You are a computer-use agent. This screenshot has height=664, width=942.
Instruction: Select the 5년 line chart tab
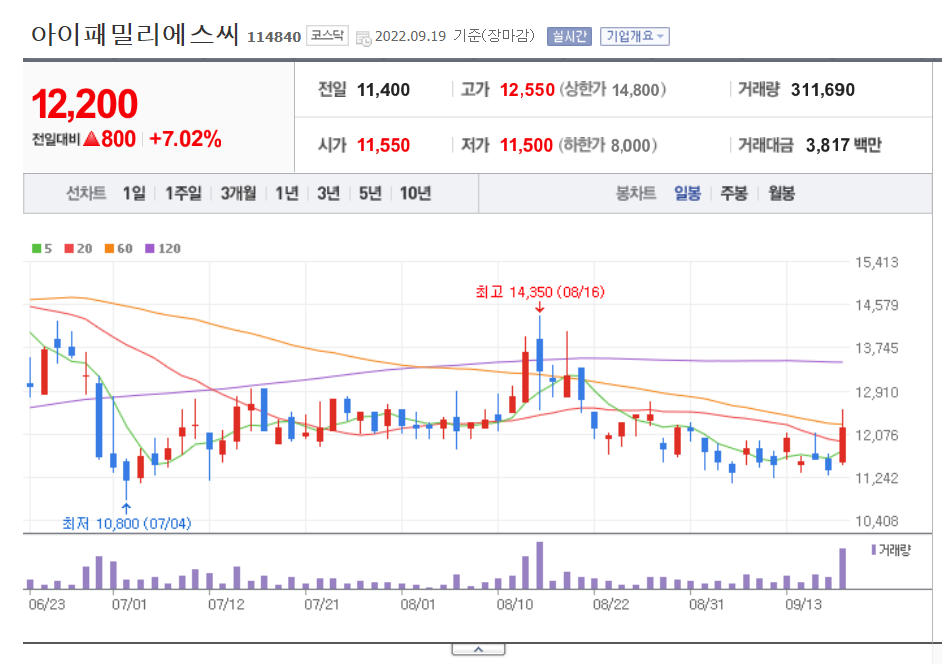370,193
